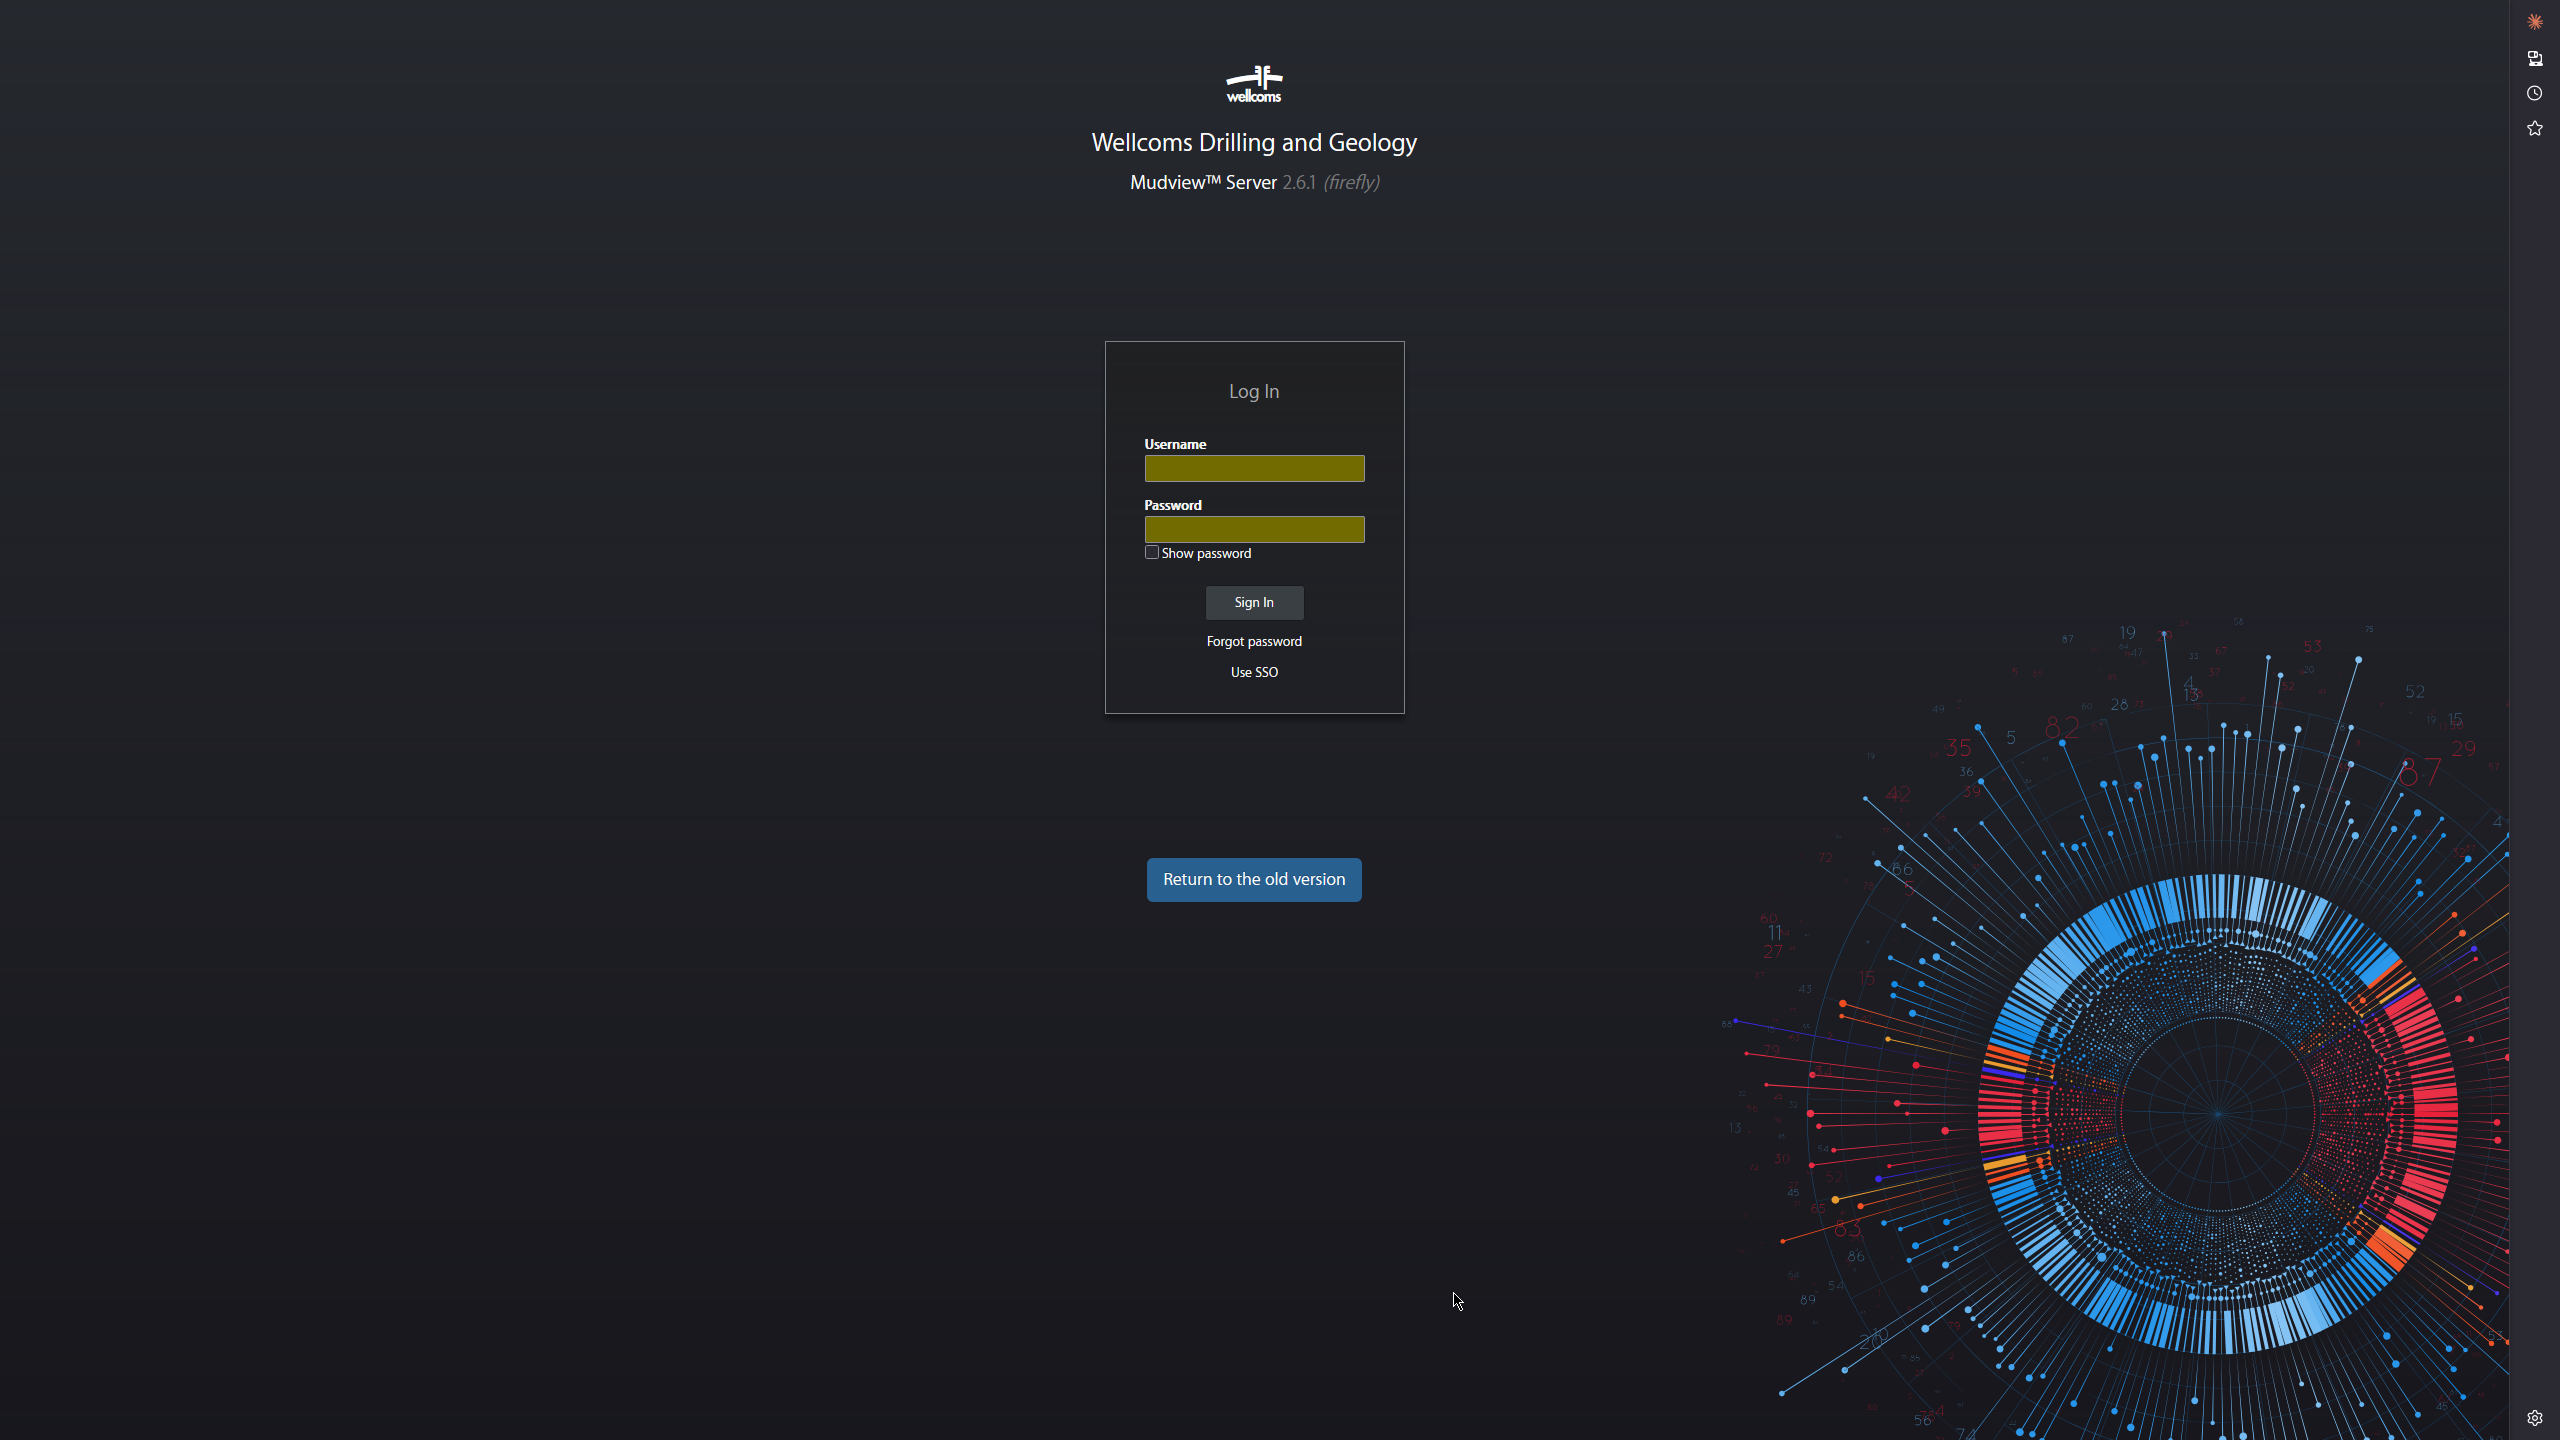This screenshot has height=1440, width=2560.
Task: Choose the Use SSO link
Action: (x=1254, y=672)
